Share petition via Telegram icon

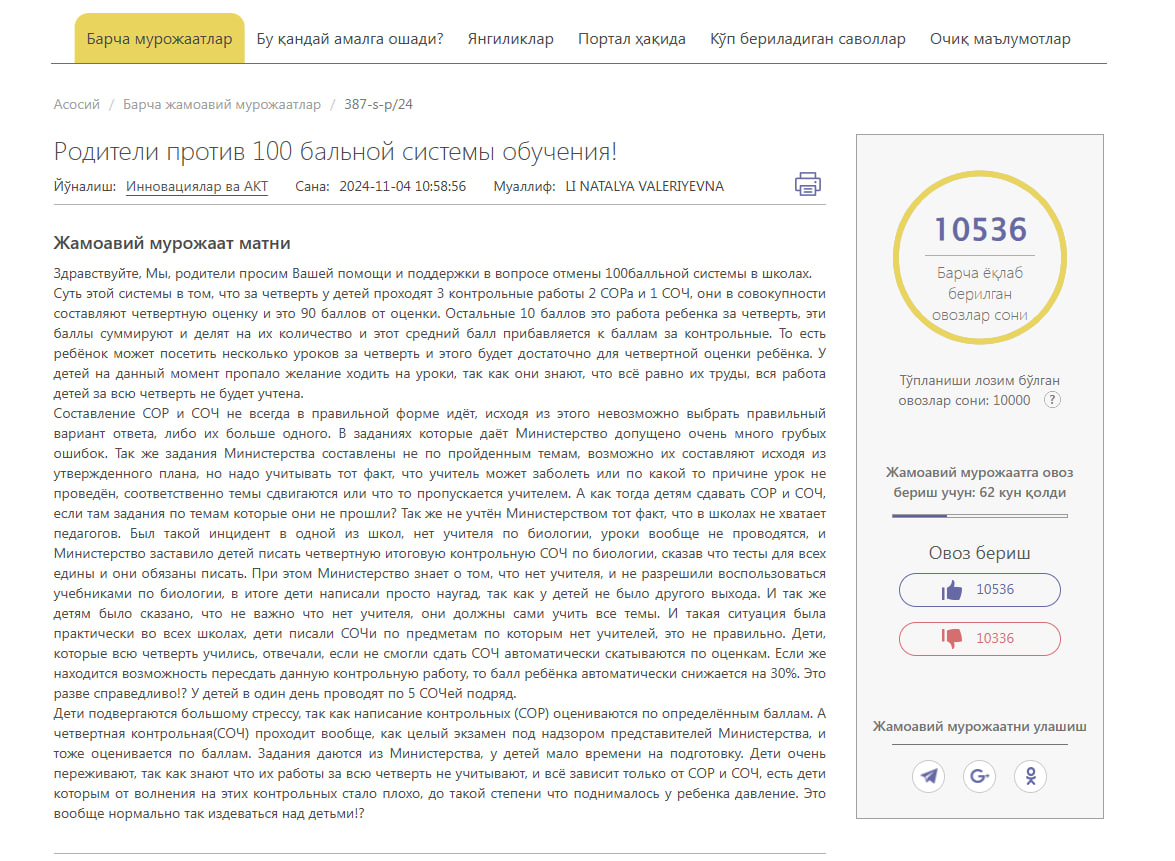[928, 776]
